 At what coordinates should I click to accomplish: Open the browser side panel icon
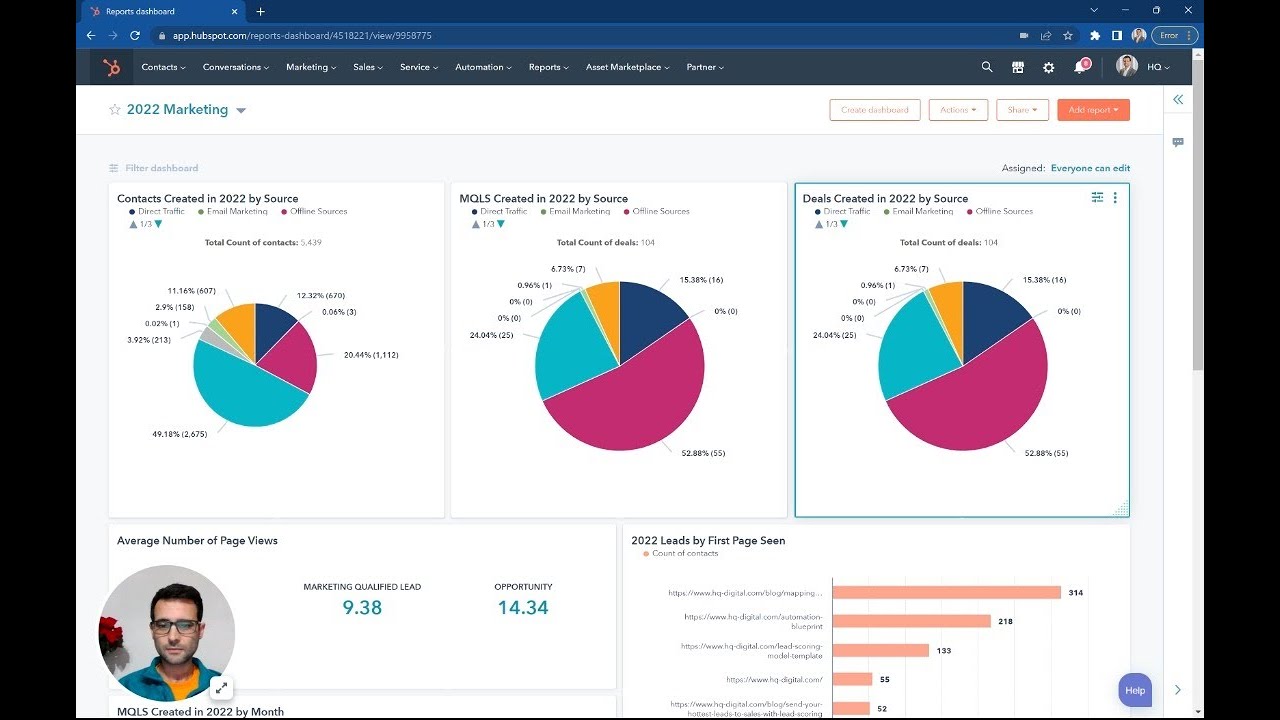(1117, 35)
